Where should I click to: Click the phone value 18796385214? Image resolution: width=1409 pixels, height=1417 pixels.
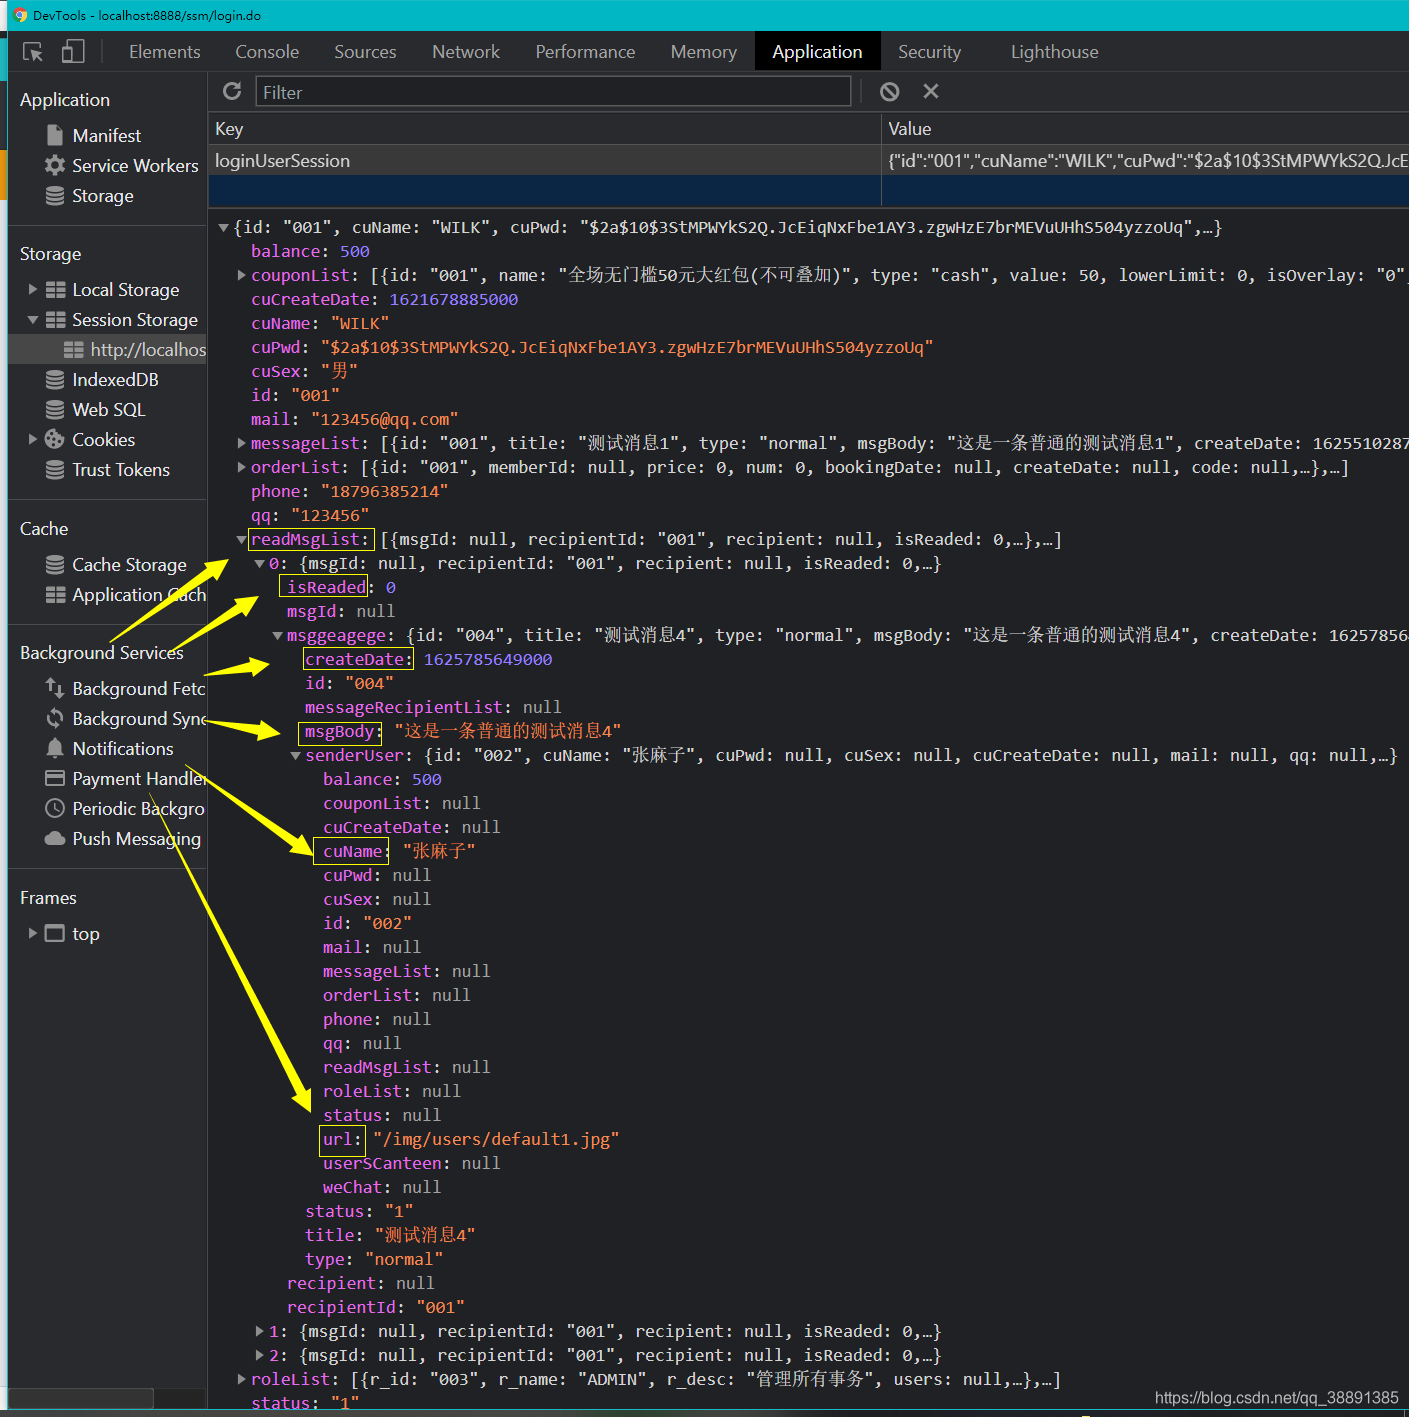pos(384,492)
